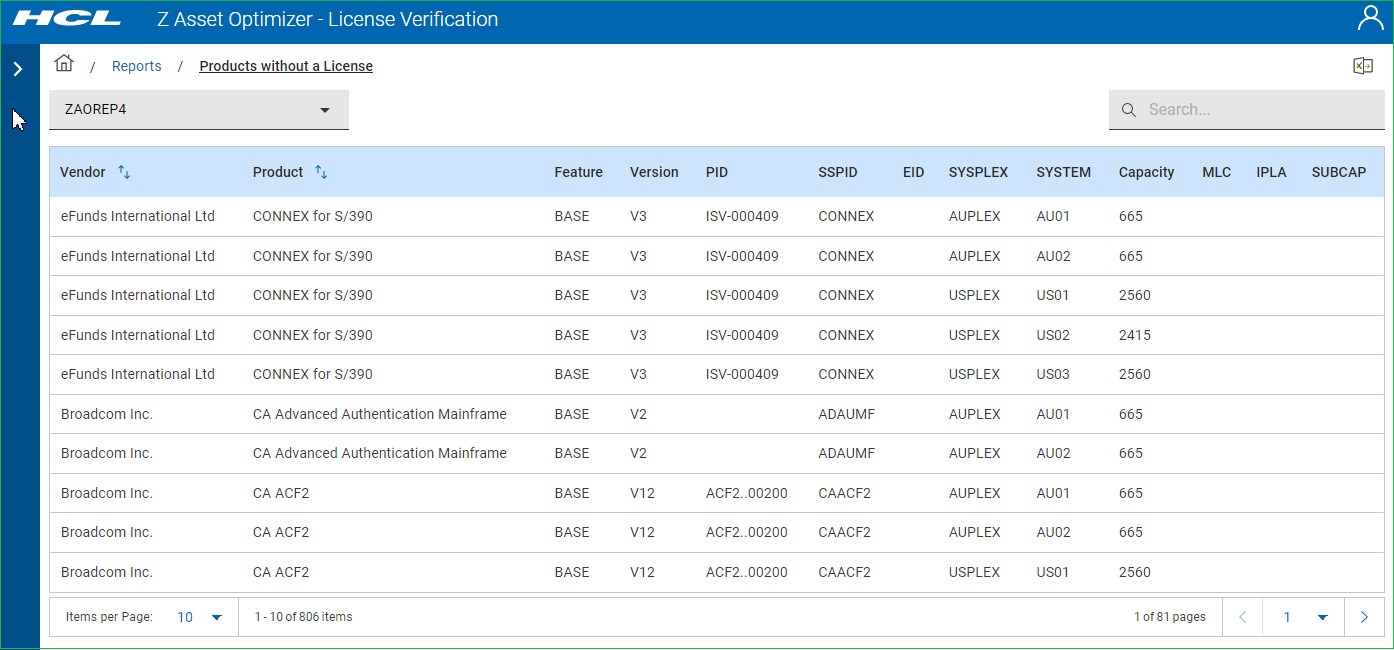Image resolution: width=1394 pixels, height=650 pixels.
Task: Click the SYSPLEX column header
Action: 978,172
